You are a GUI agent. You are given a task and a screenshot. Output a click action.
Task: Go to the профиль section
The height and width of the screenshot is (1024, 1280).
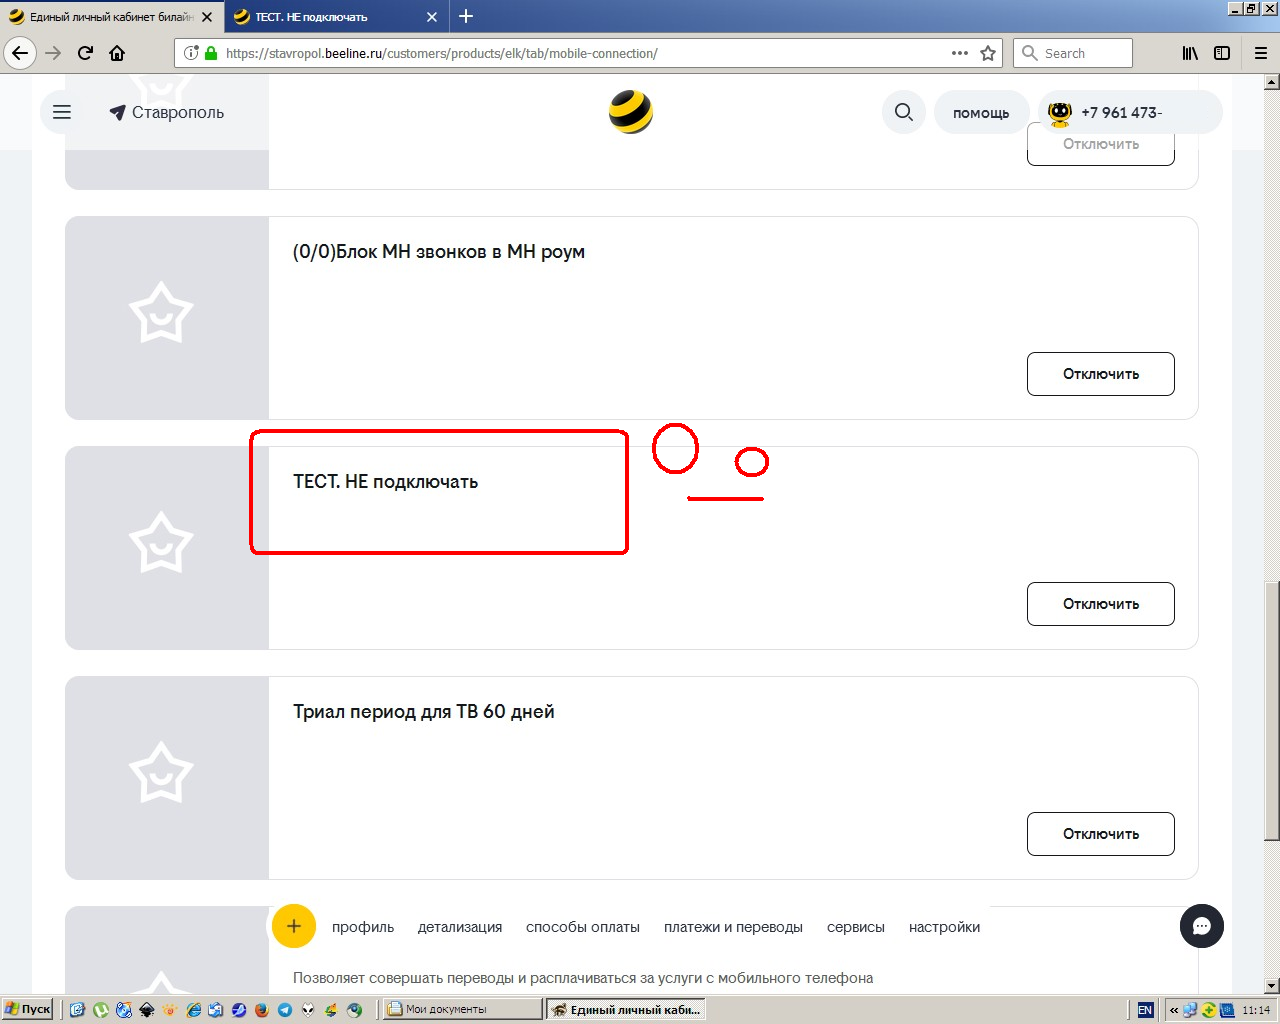[363, 927]
